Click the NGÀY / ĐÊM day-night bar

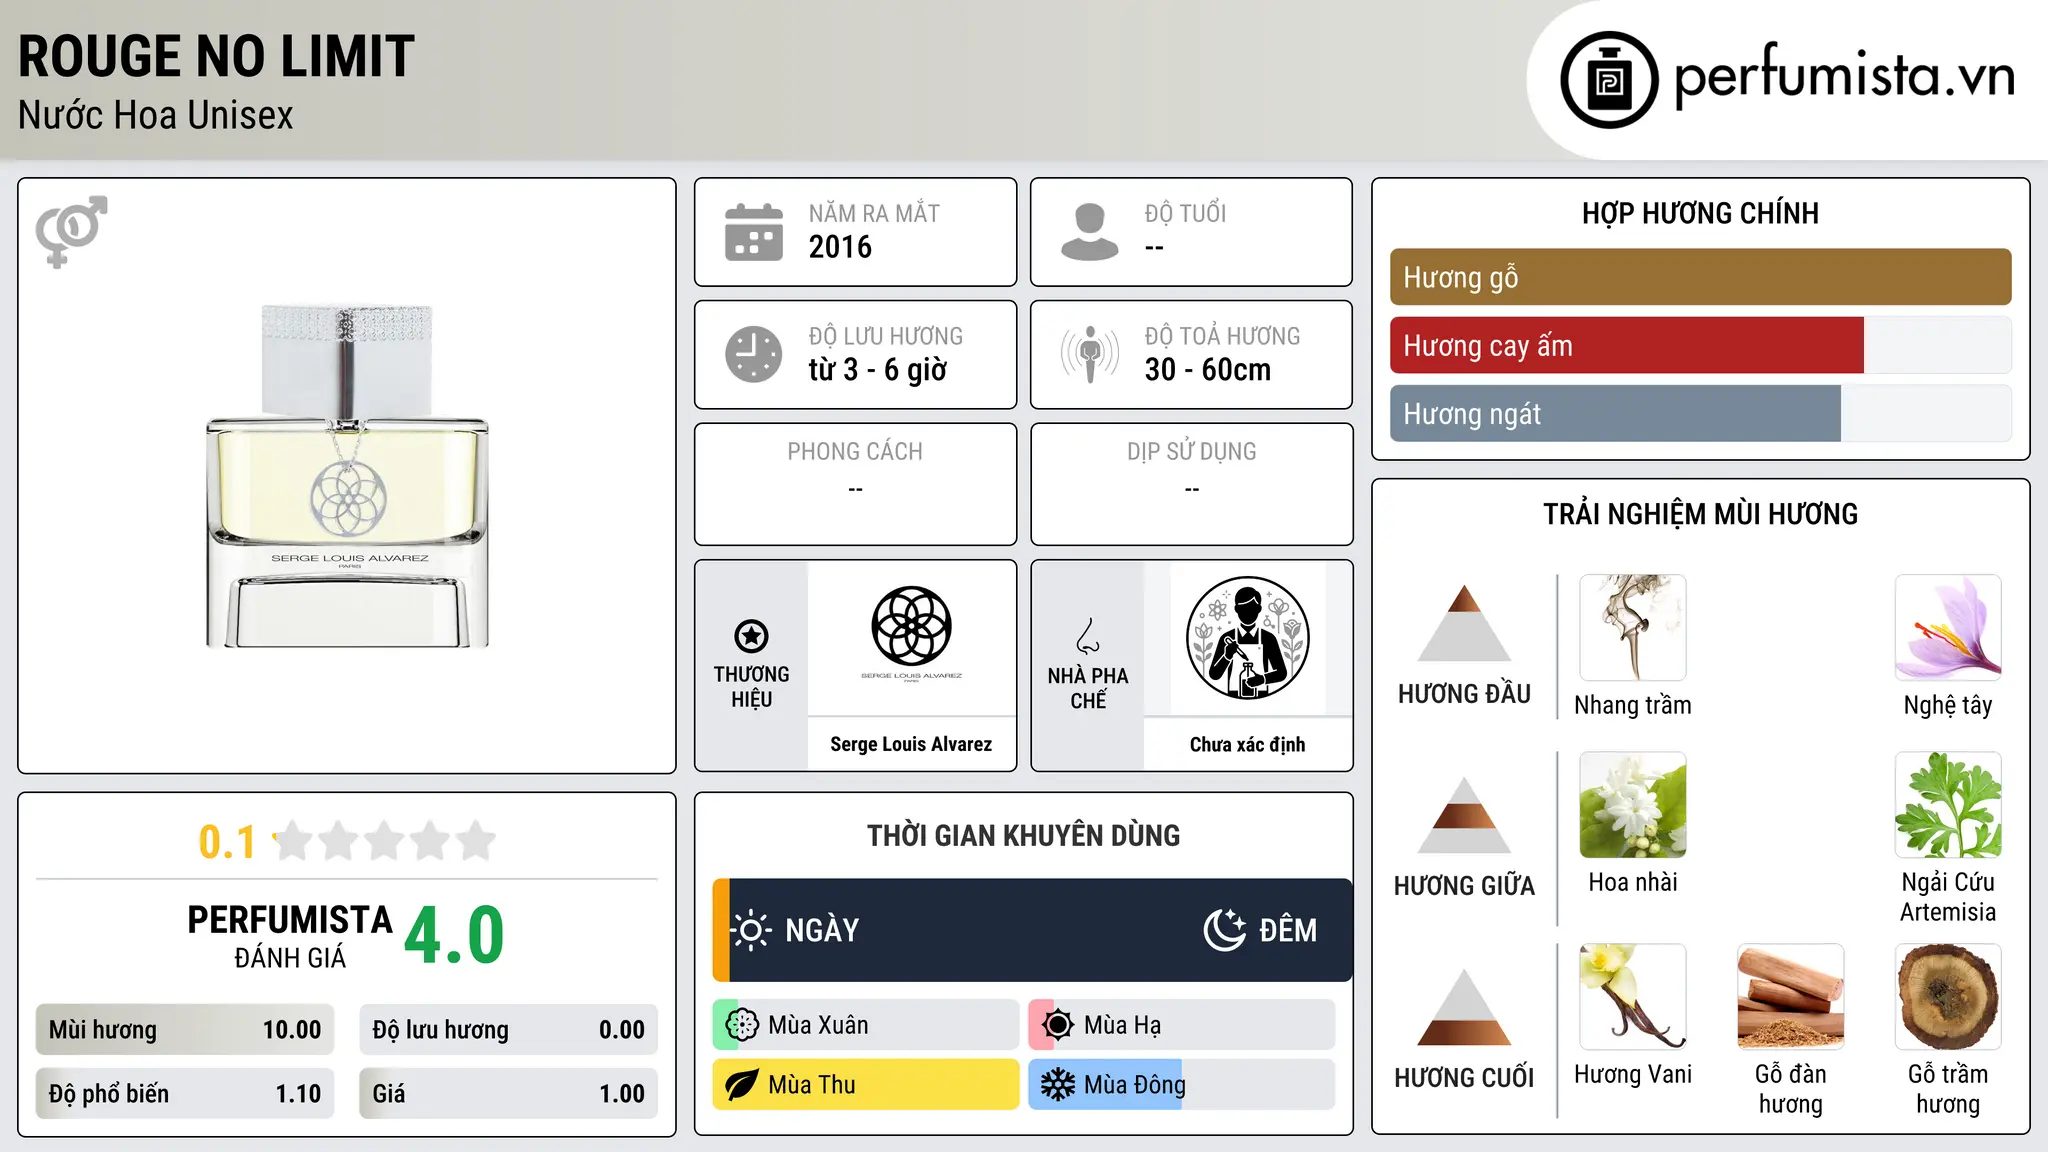coord(1032,930)
